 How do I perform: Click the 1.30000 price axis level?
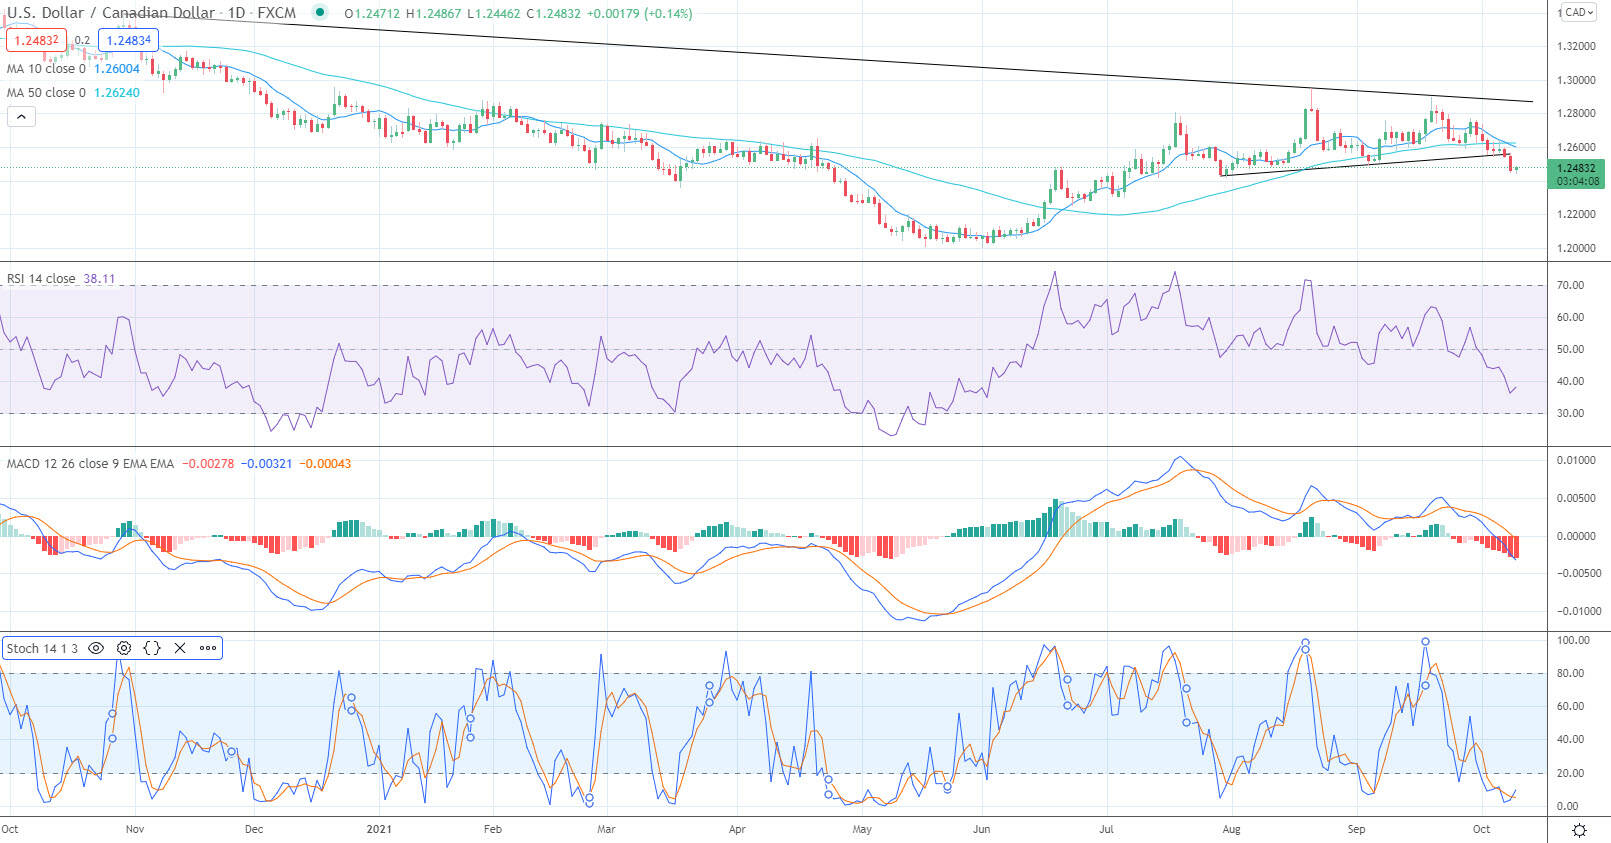(1576, 80)
